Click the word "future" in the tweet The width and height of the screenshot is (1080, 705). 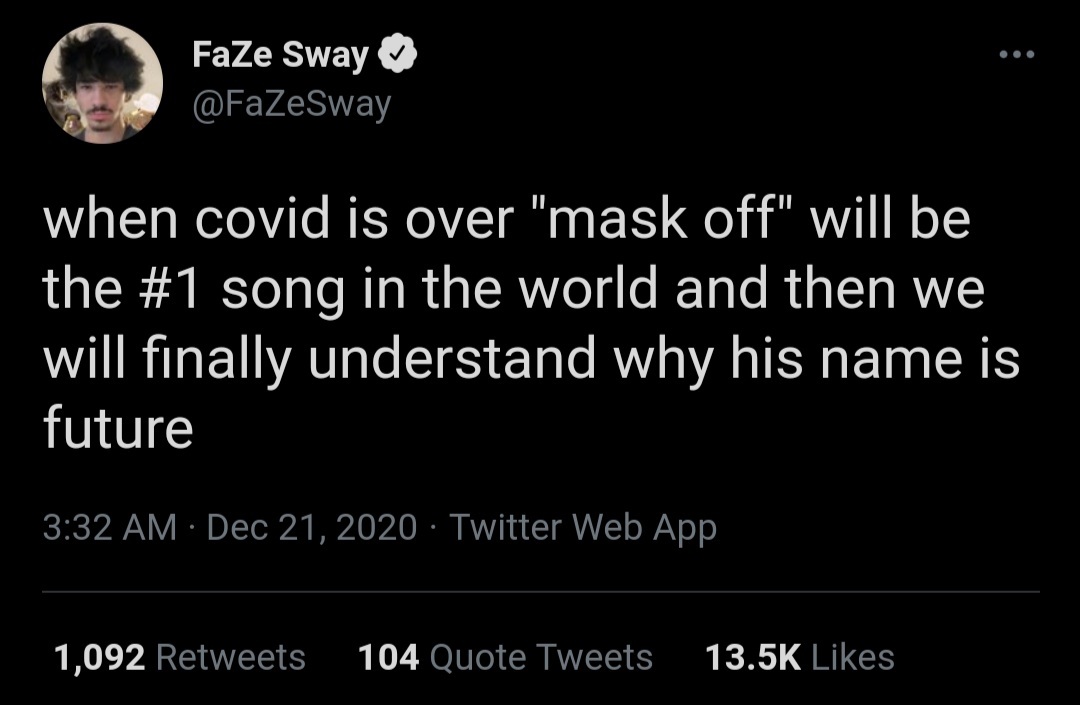117,428
